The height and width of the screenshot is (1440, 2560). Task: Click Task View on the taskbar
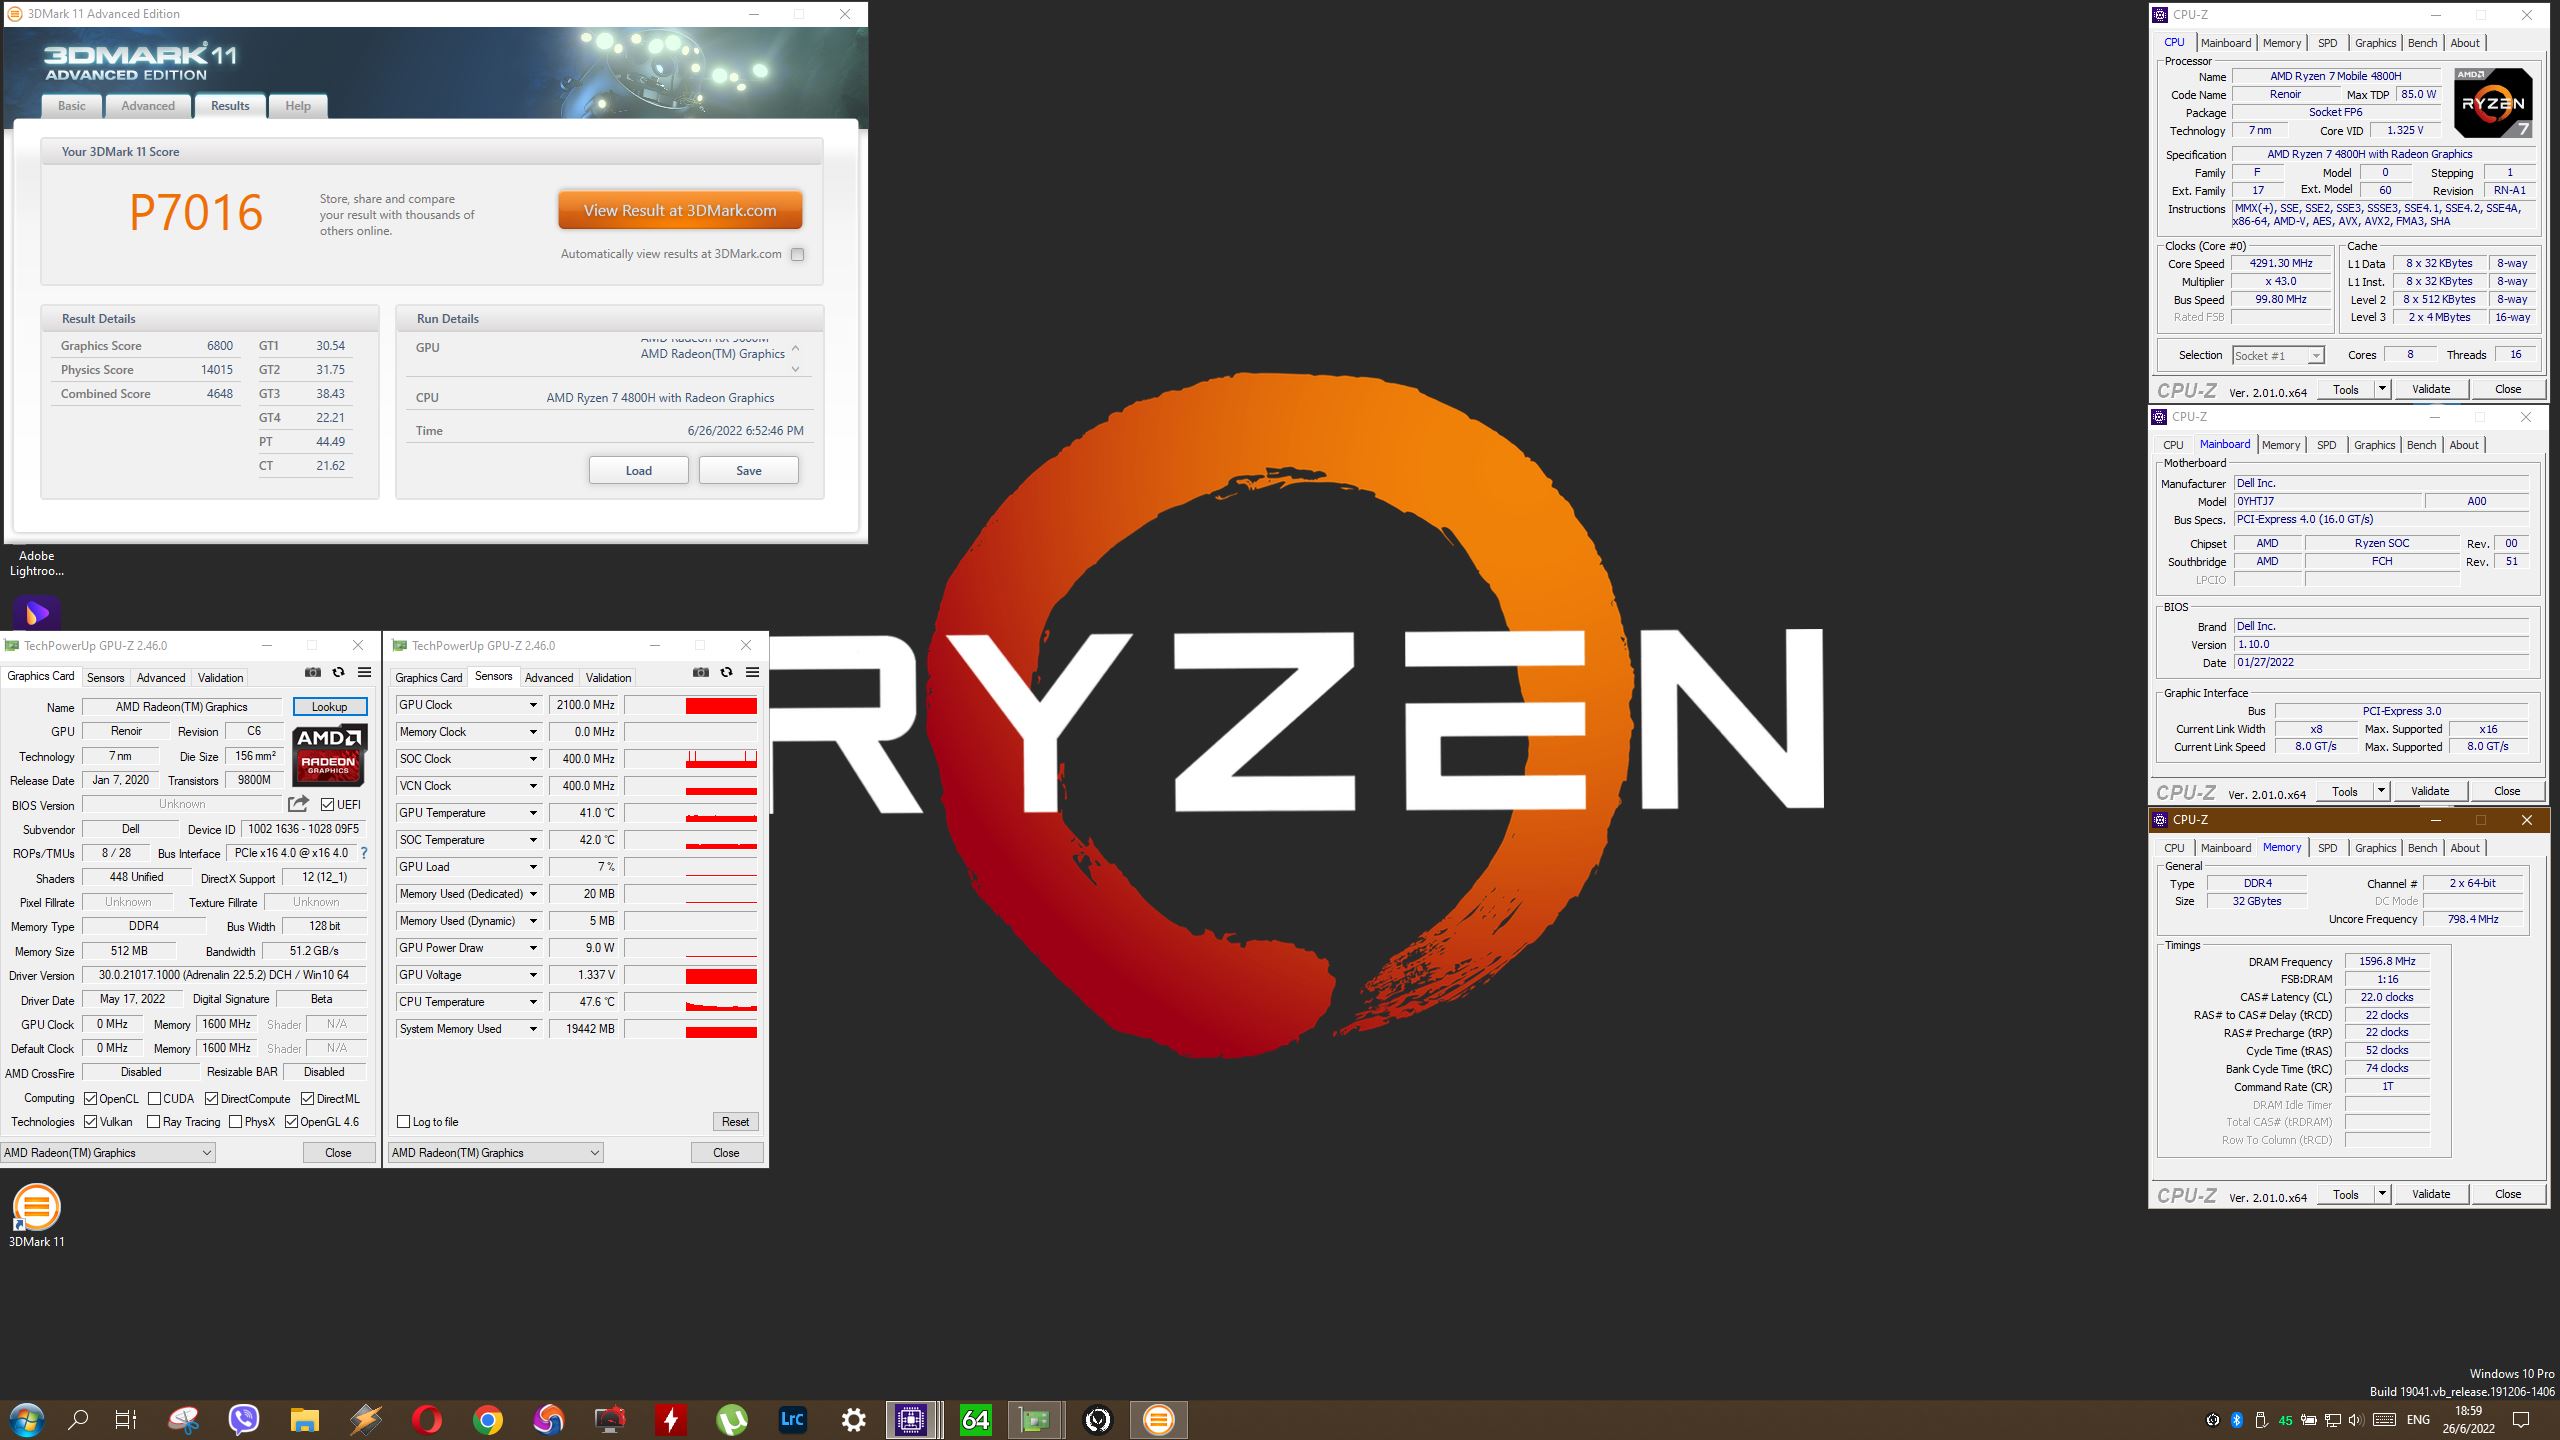[124, 1420]
